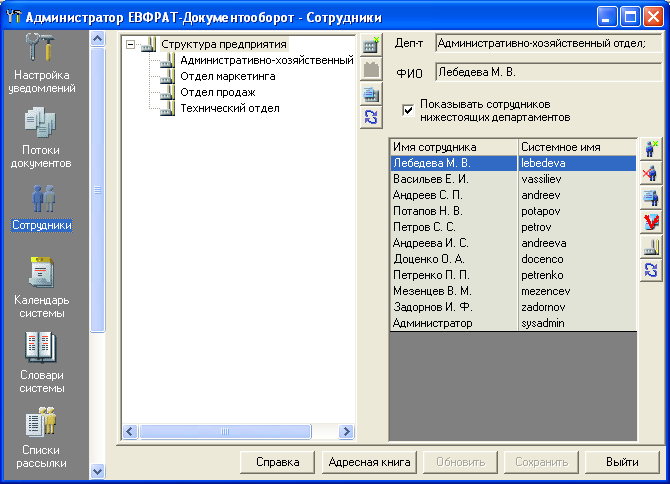
Task: Click system name sysadmin cell
Action: coord(577,323)
